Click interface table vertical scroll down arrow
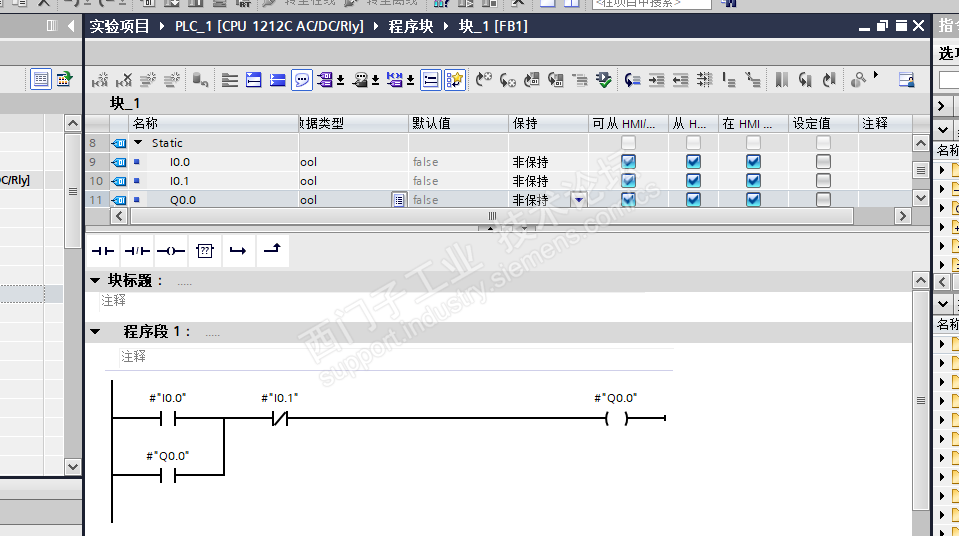Viewport: 959px width, 536px height. [x=920, y=198]
